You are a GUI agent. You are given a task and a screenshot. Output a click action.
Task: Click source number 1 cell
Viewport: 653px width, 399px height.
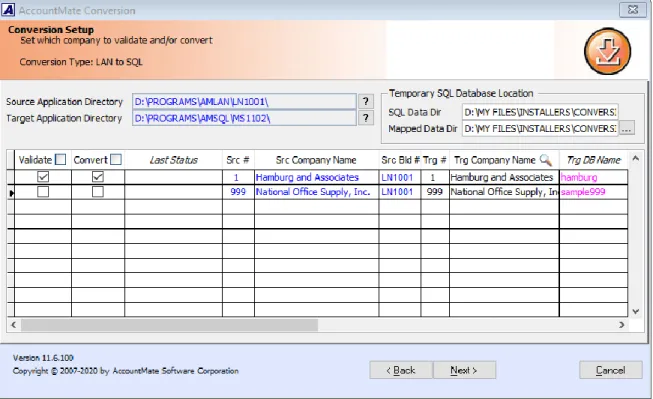[238, 177]
